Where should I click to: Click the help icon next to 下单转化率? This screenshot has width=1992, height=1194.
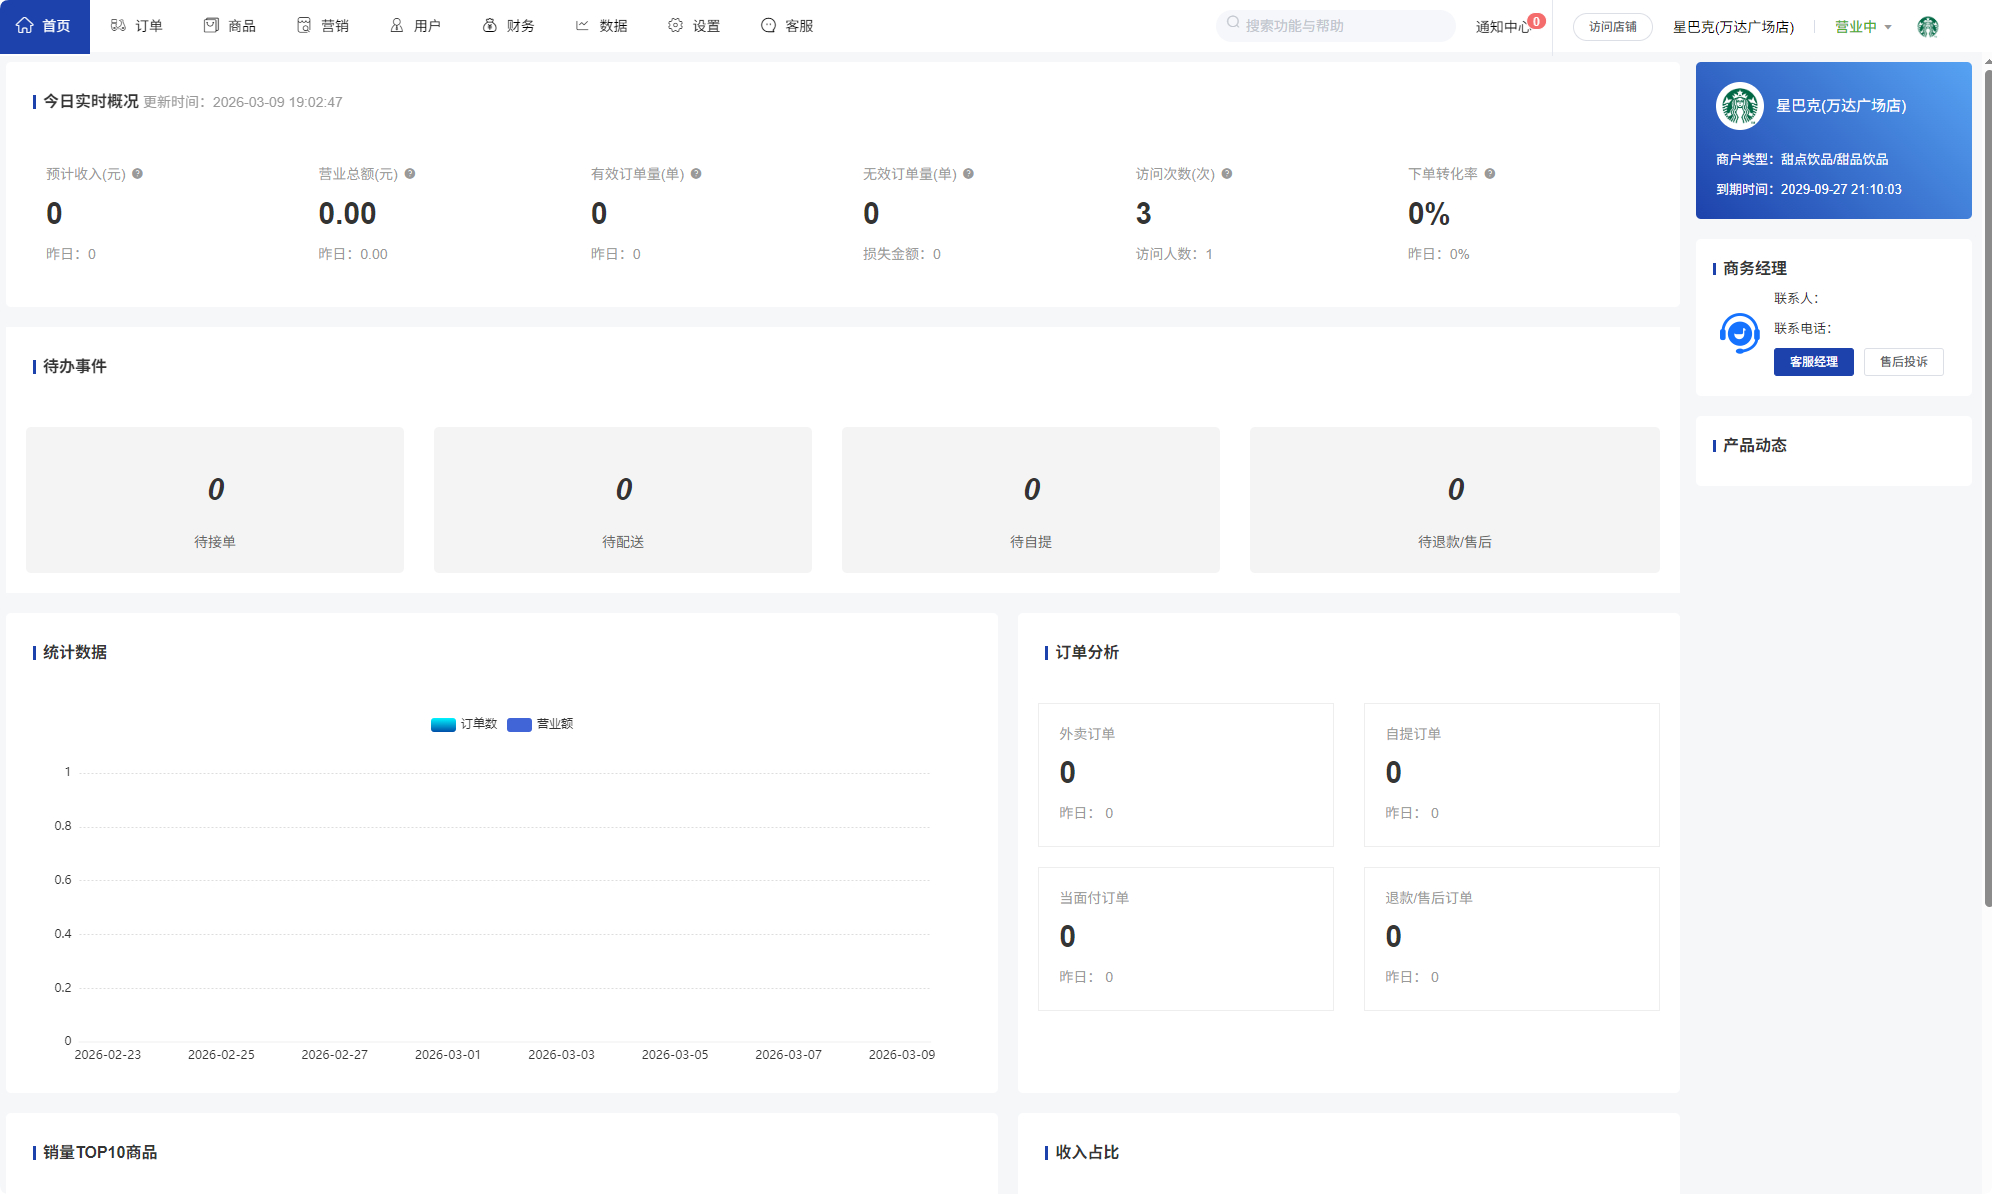[x=1490, y=174]
